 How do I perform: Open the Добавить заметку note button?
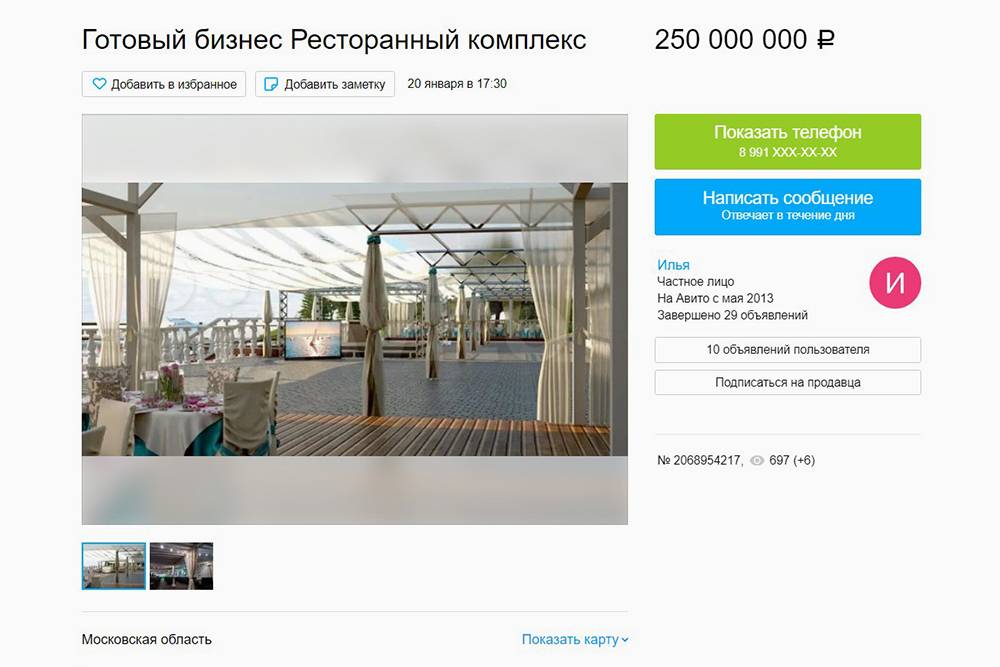[x=325, y=84]
